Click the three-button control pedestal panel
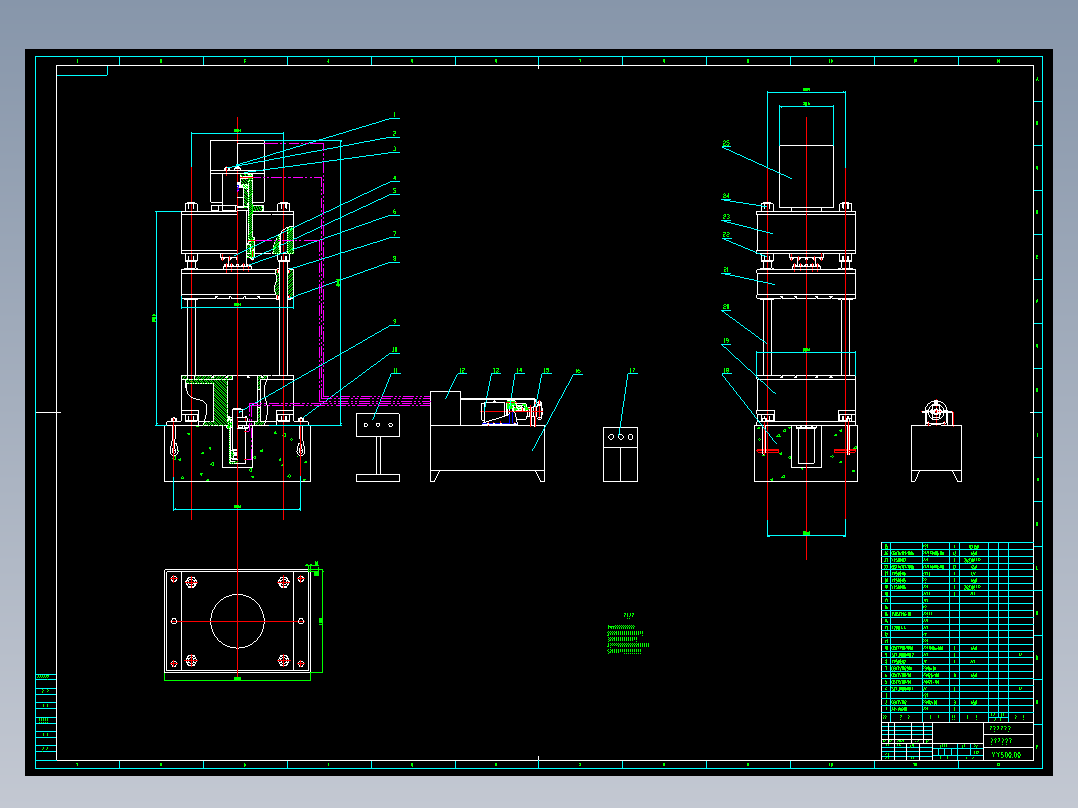The width and height of the screenshot is (1078, 808). pos(377,425)
